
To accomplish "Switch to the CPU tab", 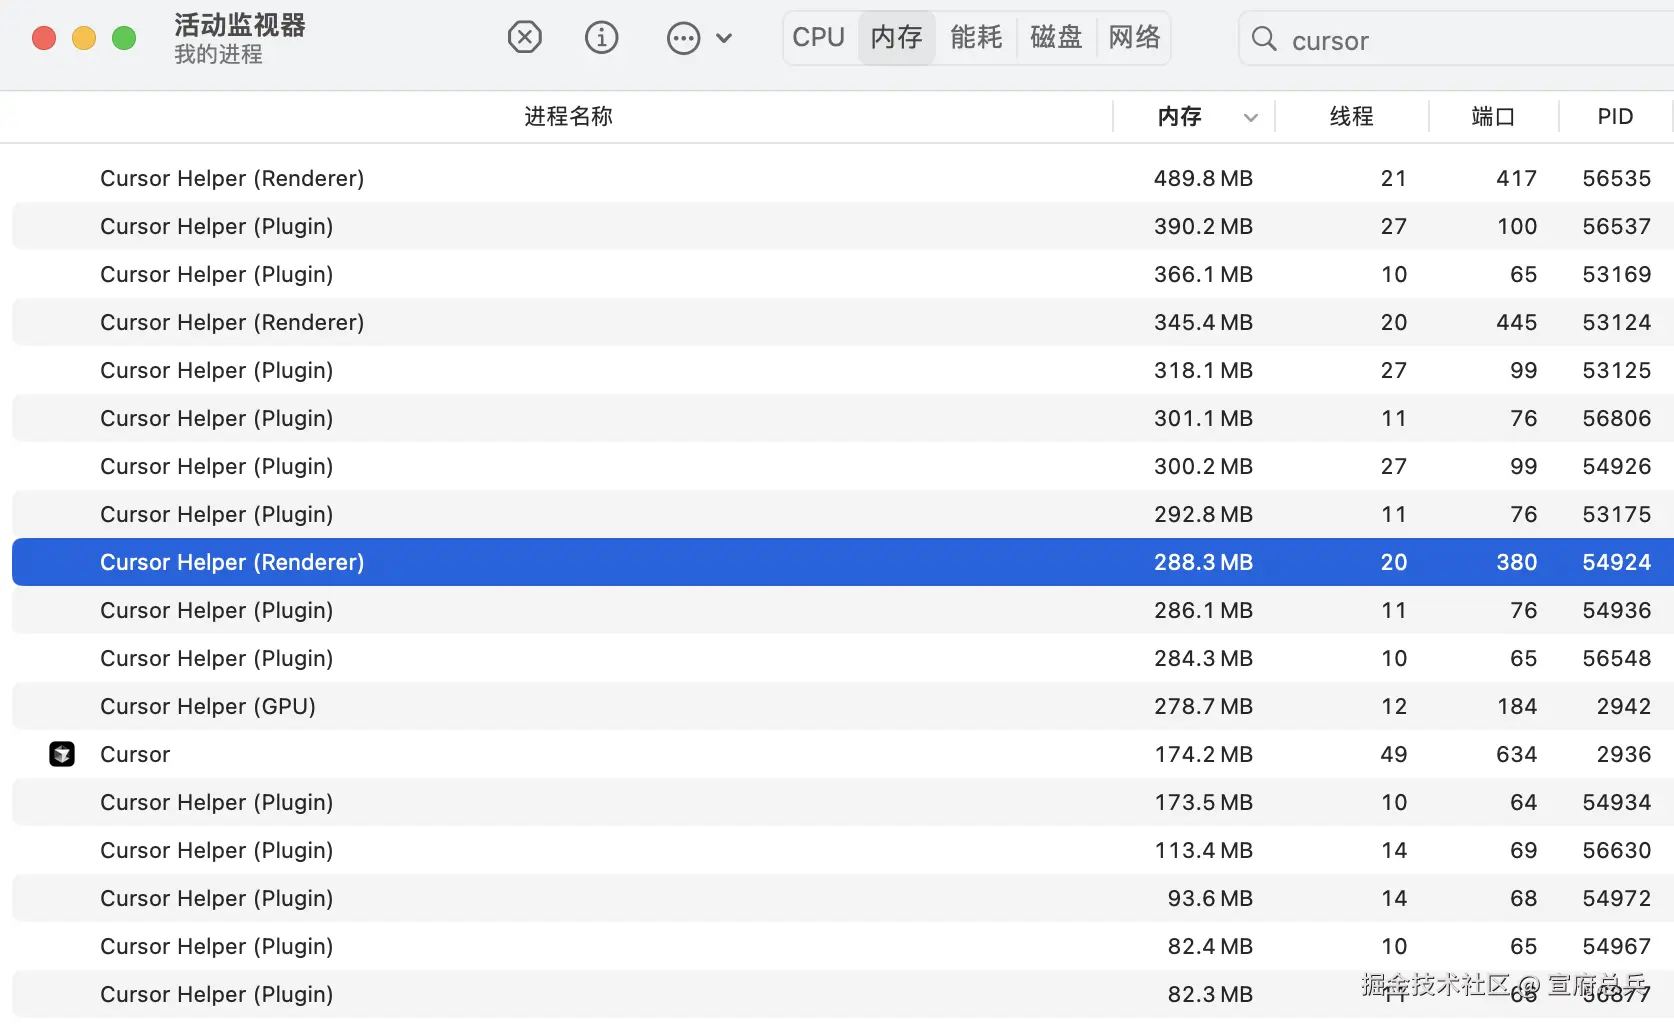I will click(818, 37).
